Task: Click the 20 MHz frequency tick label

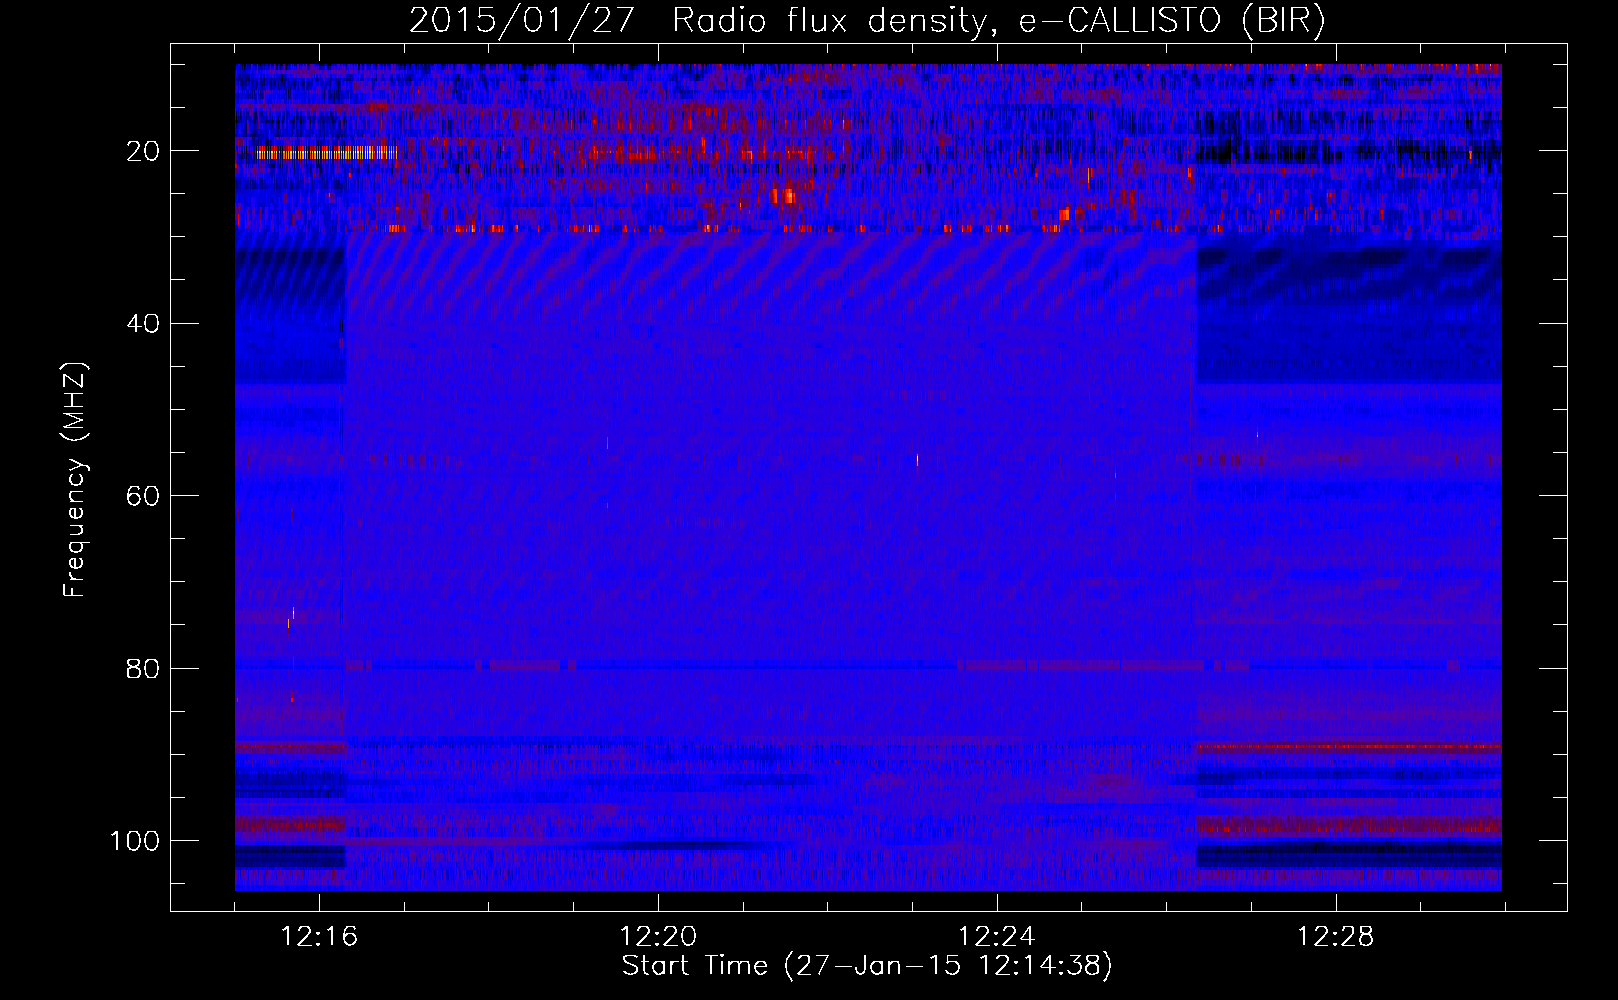Action: point(143,151)
